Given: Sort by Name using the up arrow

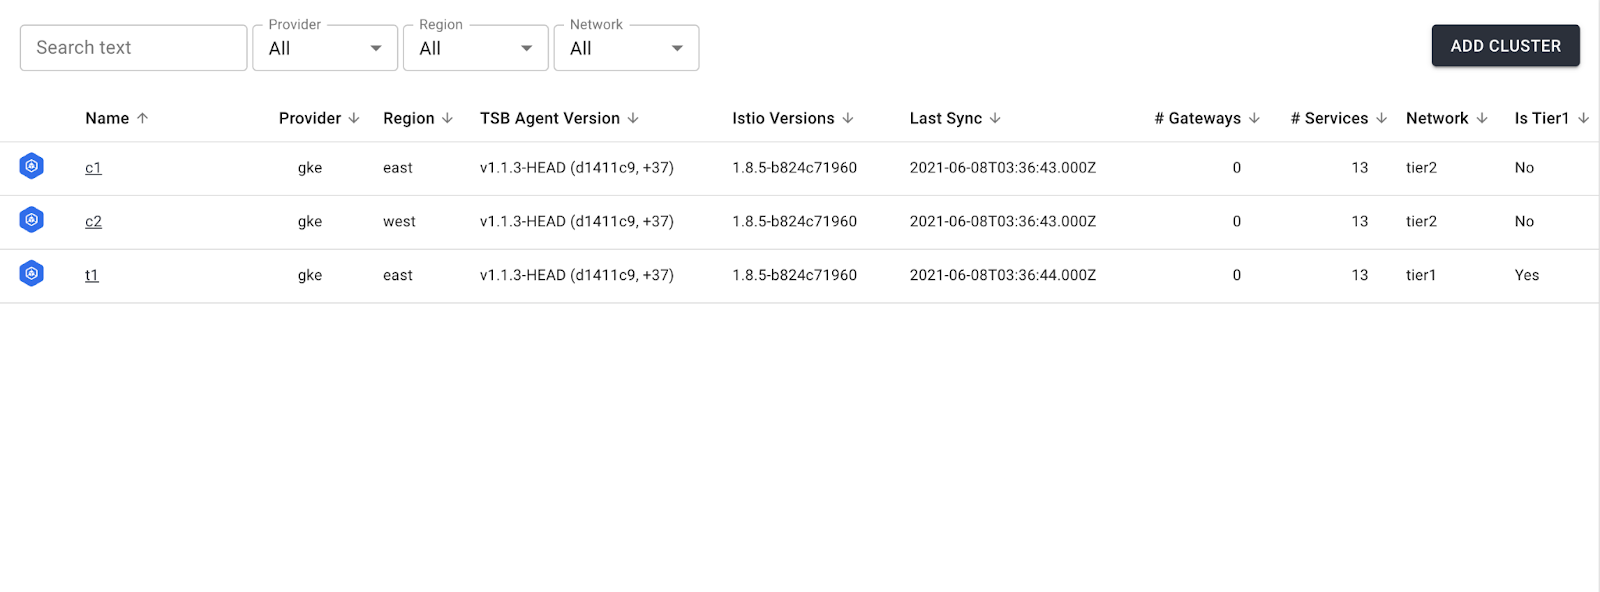Looking at the screenshot, I should pos(143,118).
